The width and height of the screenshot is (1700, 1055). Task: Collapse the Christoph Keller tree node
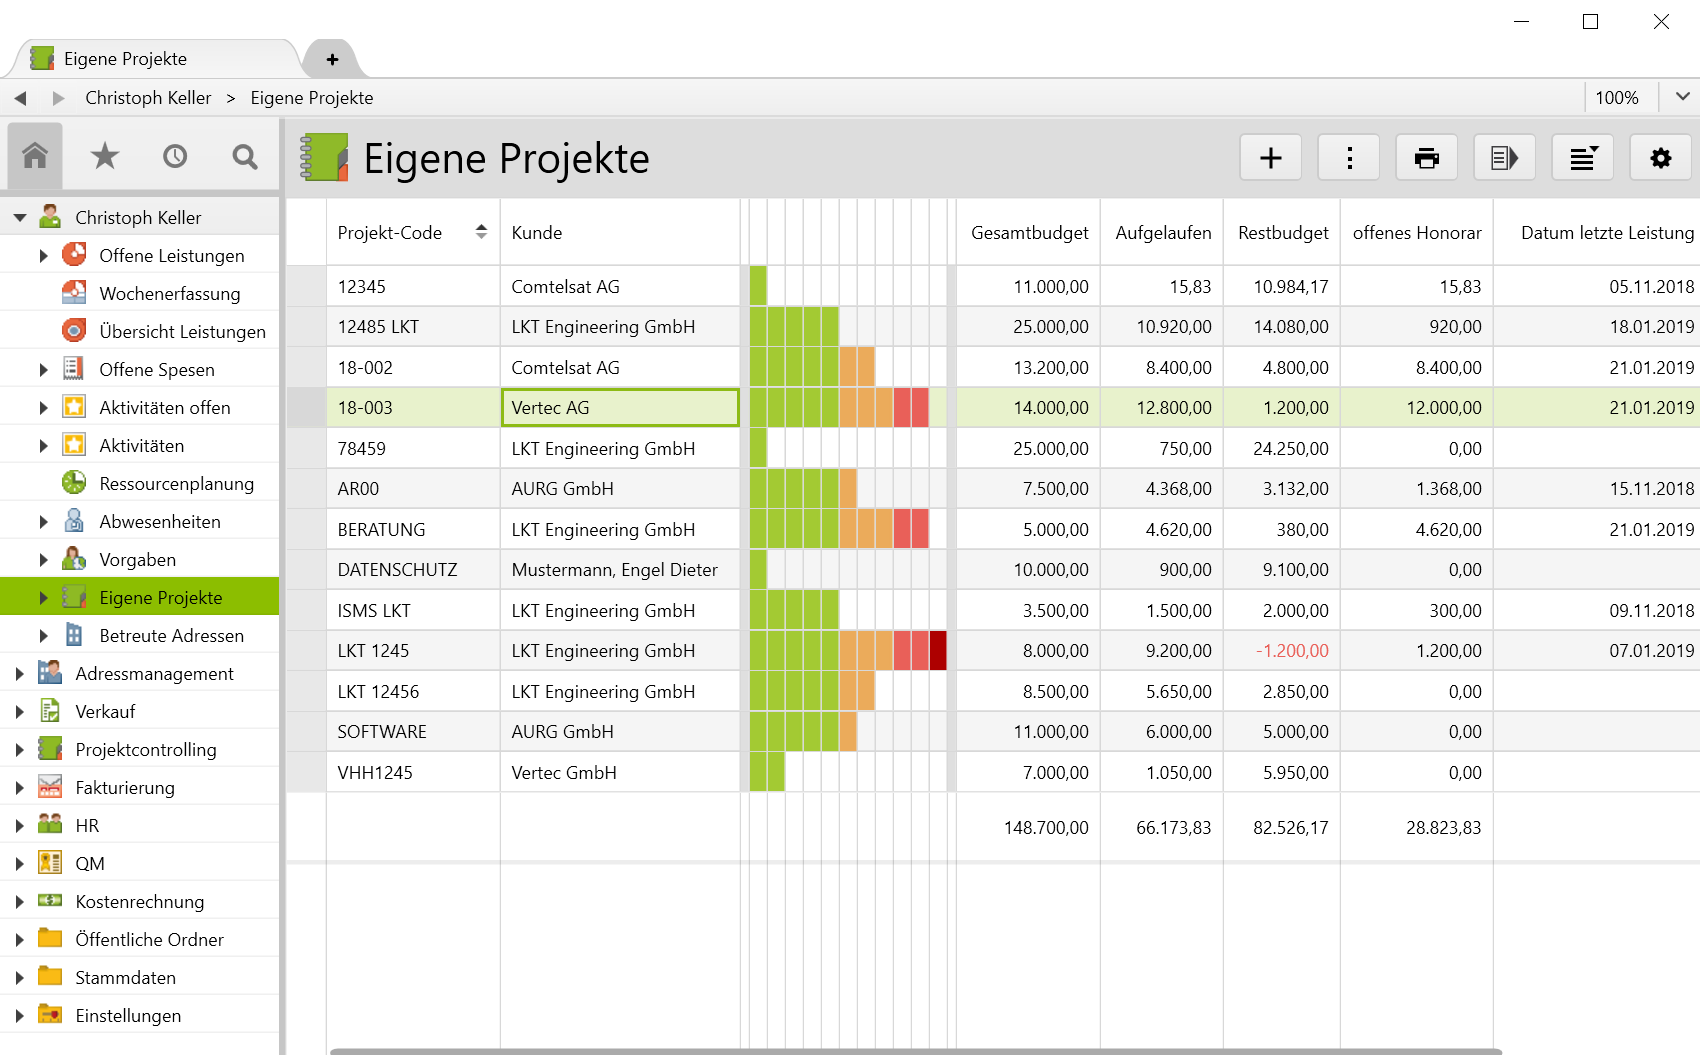point(20,218)
